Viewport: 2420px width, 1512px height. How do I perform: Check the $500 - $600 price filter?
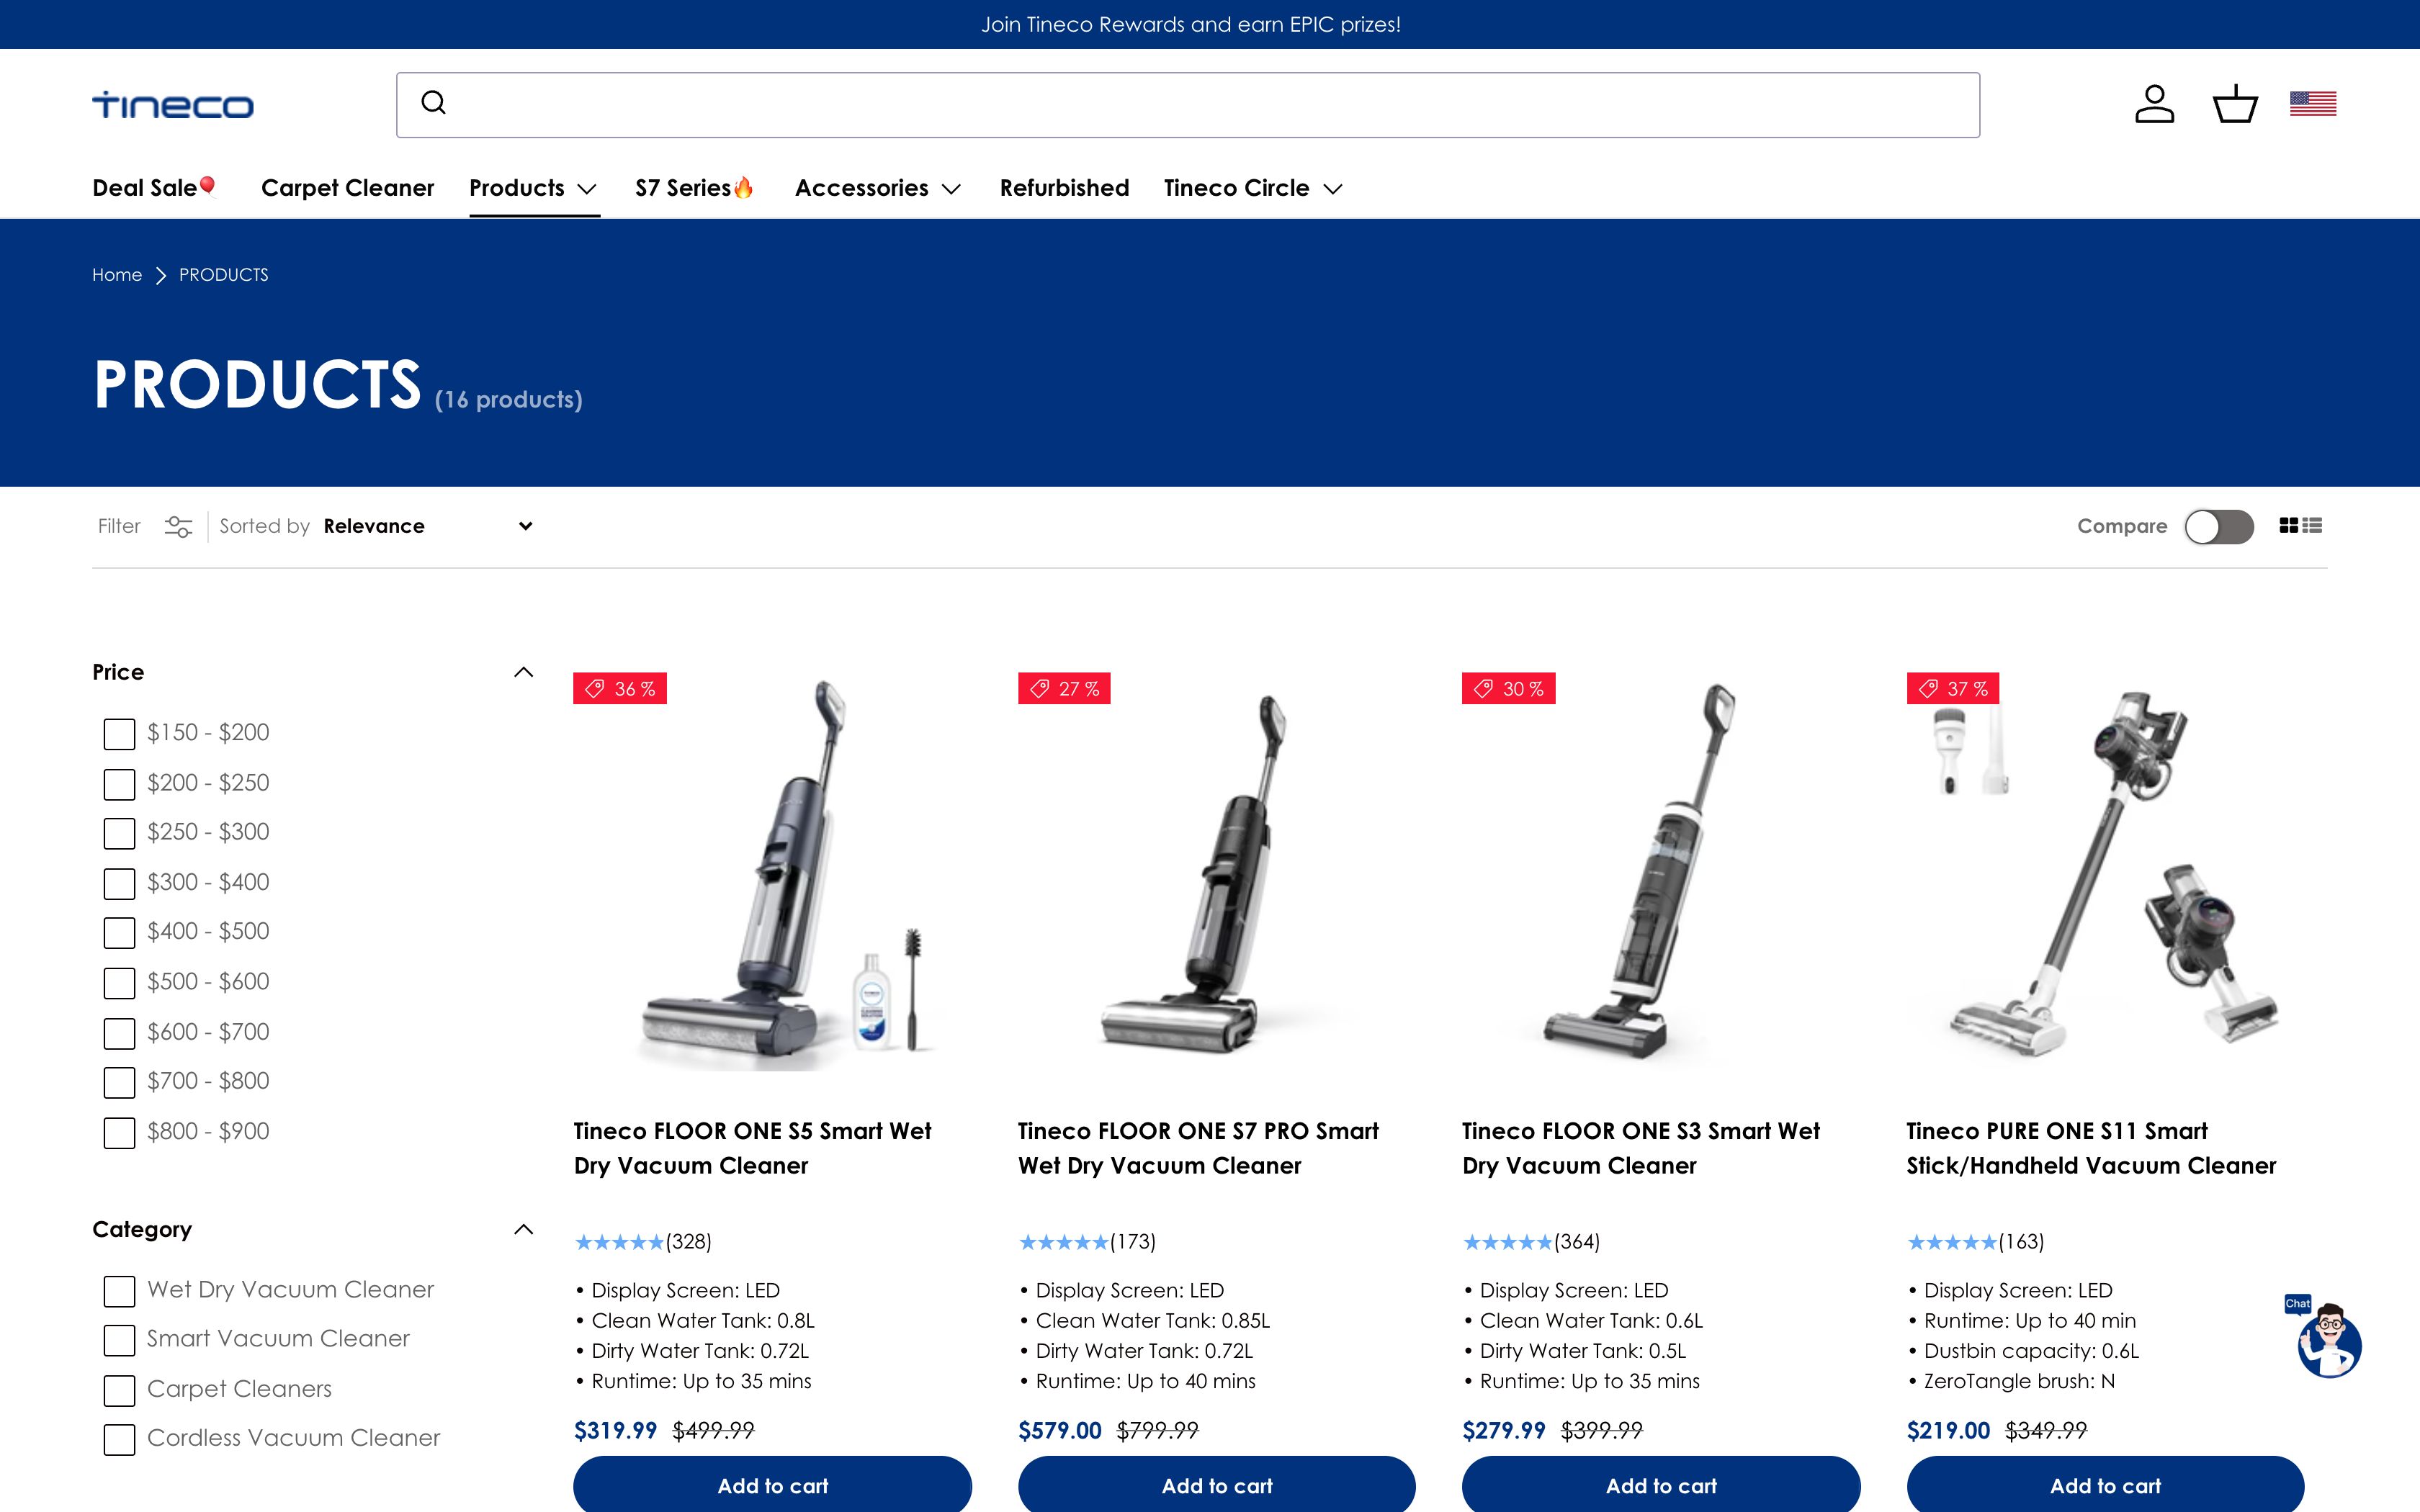point(119,983)
